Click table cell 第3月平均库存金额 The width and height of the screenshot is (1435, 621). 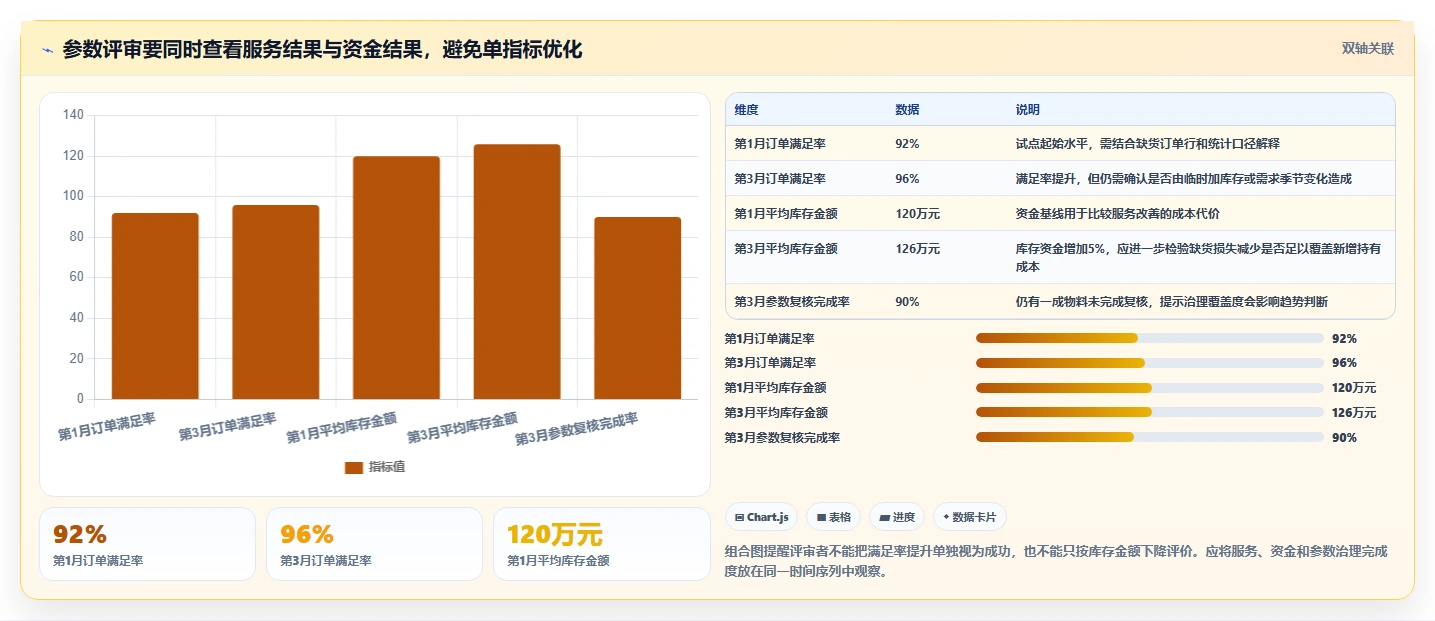click(x=786, y=249)
